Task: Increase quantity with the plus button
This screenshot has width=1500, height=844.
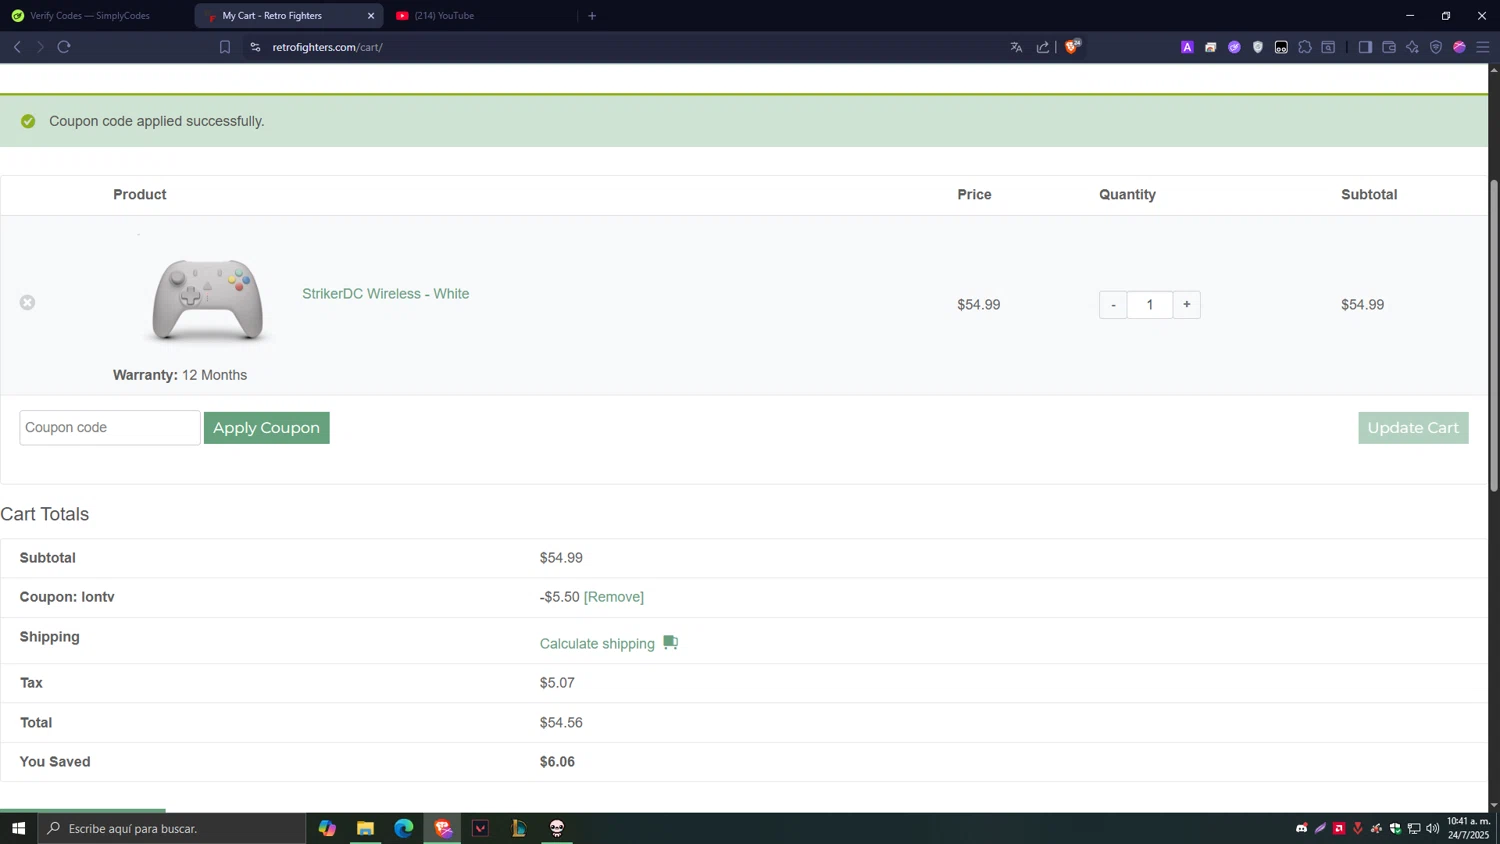Action: (1186, 305)
